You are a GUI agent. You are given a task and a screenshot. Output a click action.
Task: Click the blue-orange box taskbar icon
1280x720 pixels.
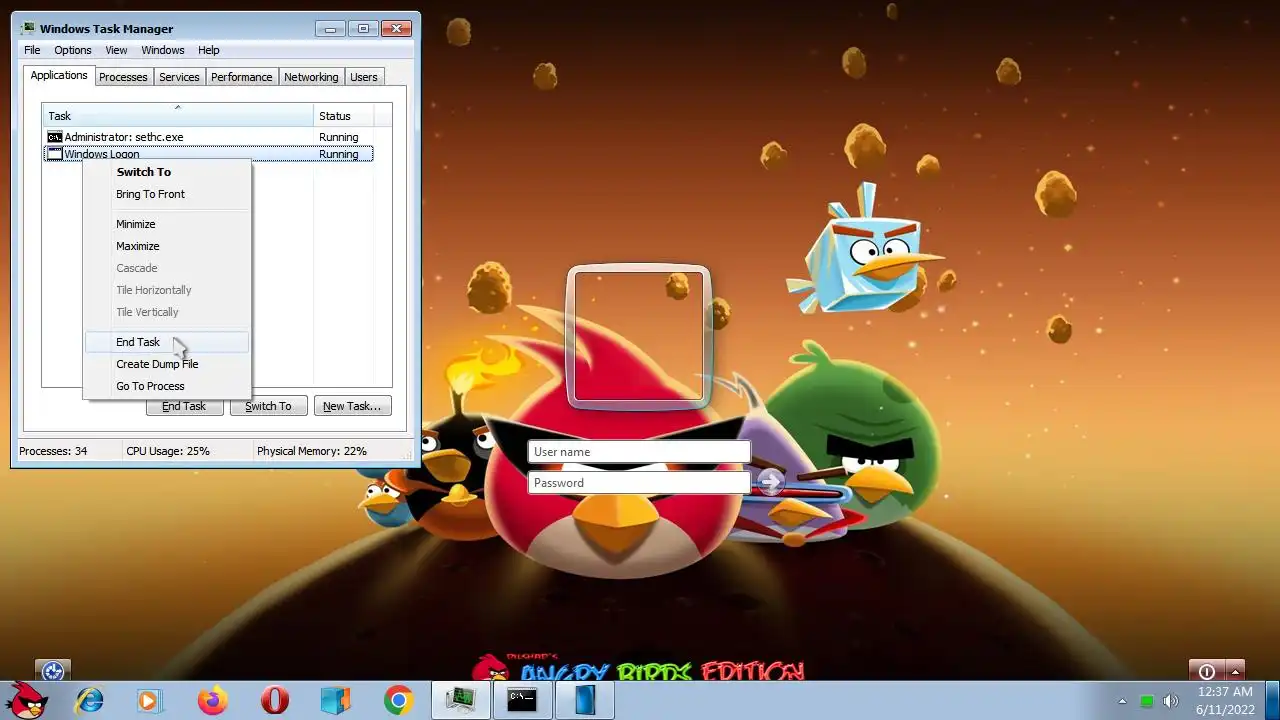[337, 701]
